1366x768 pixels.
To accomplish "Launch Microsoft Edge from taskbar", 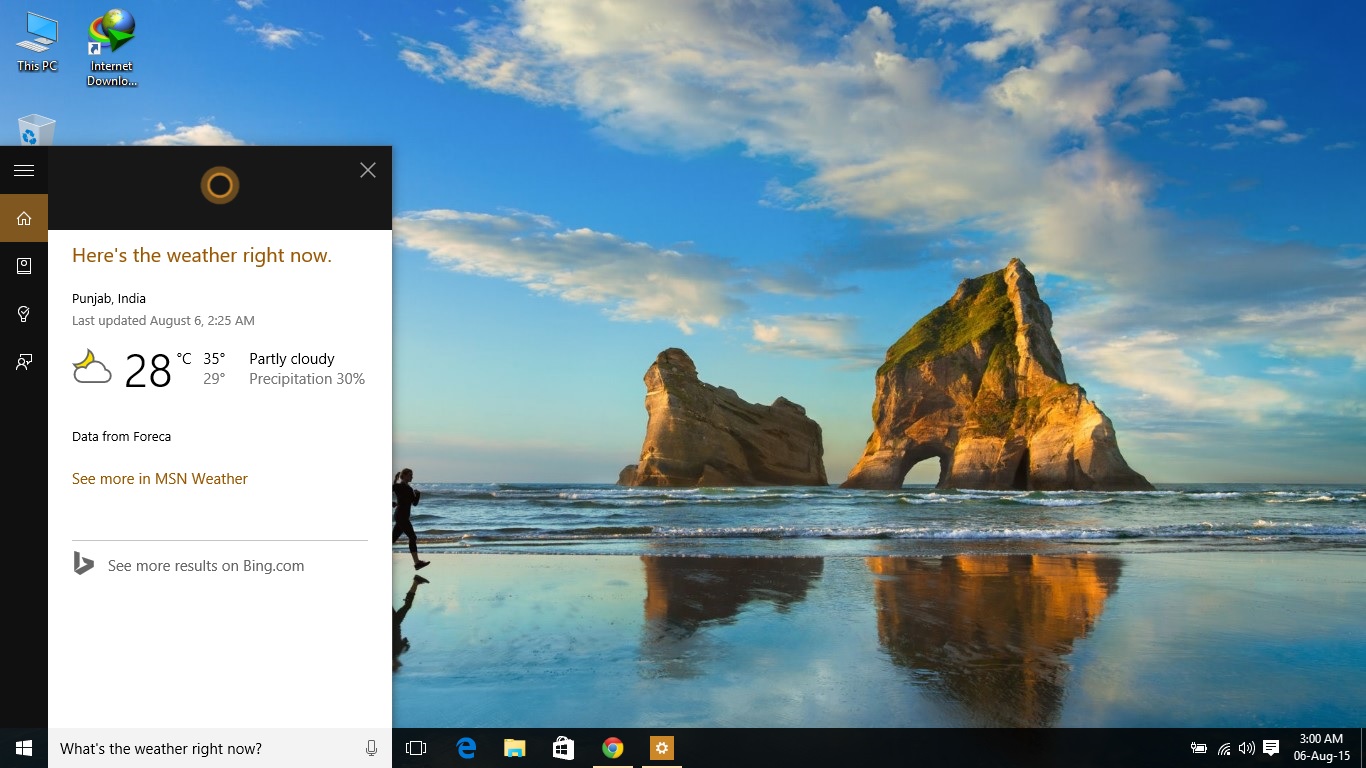I will point(466,748).
